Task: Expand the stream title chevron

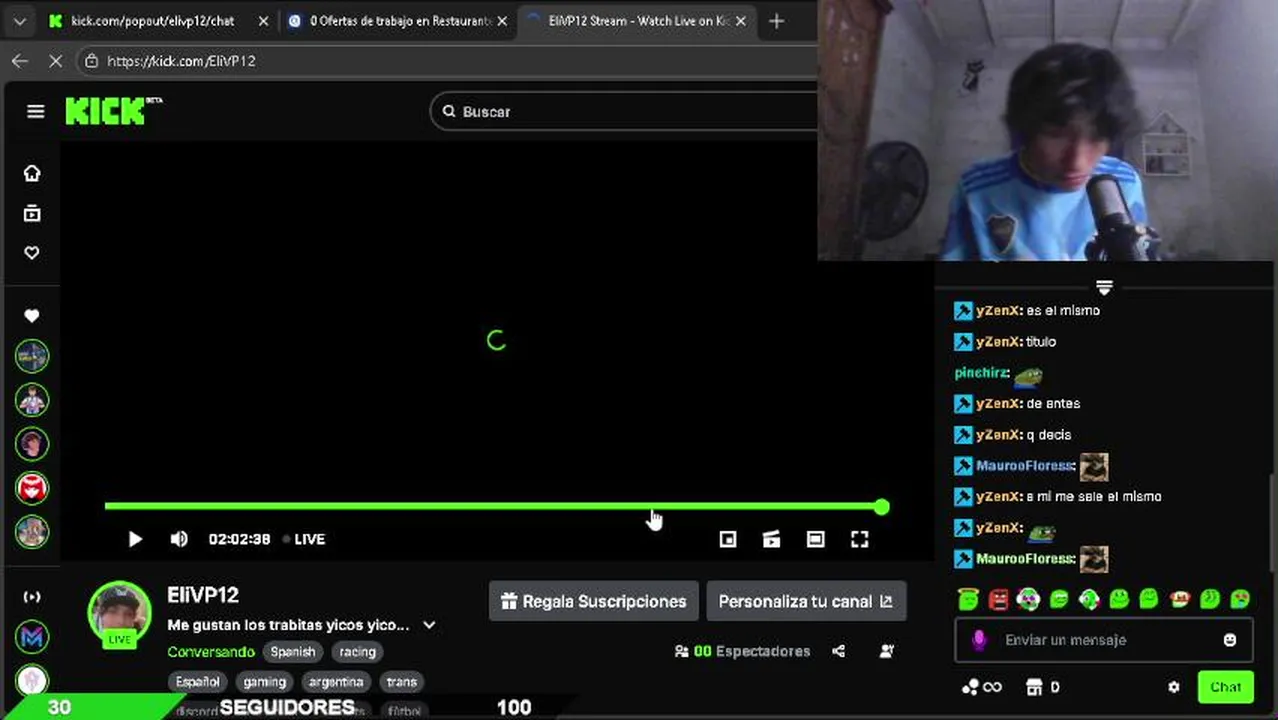Action: click(429, 625)
